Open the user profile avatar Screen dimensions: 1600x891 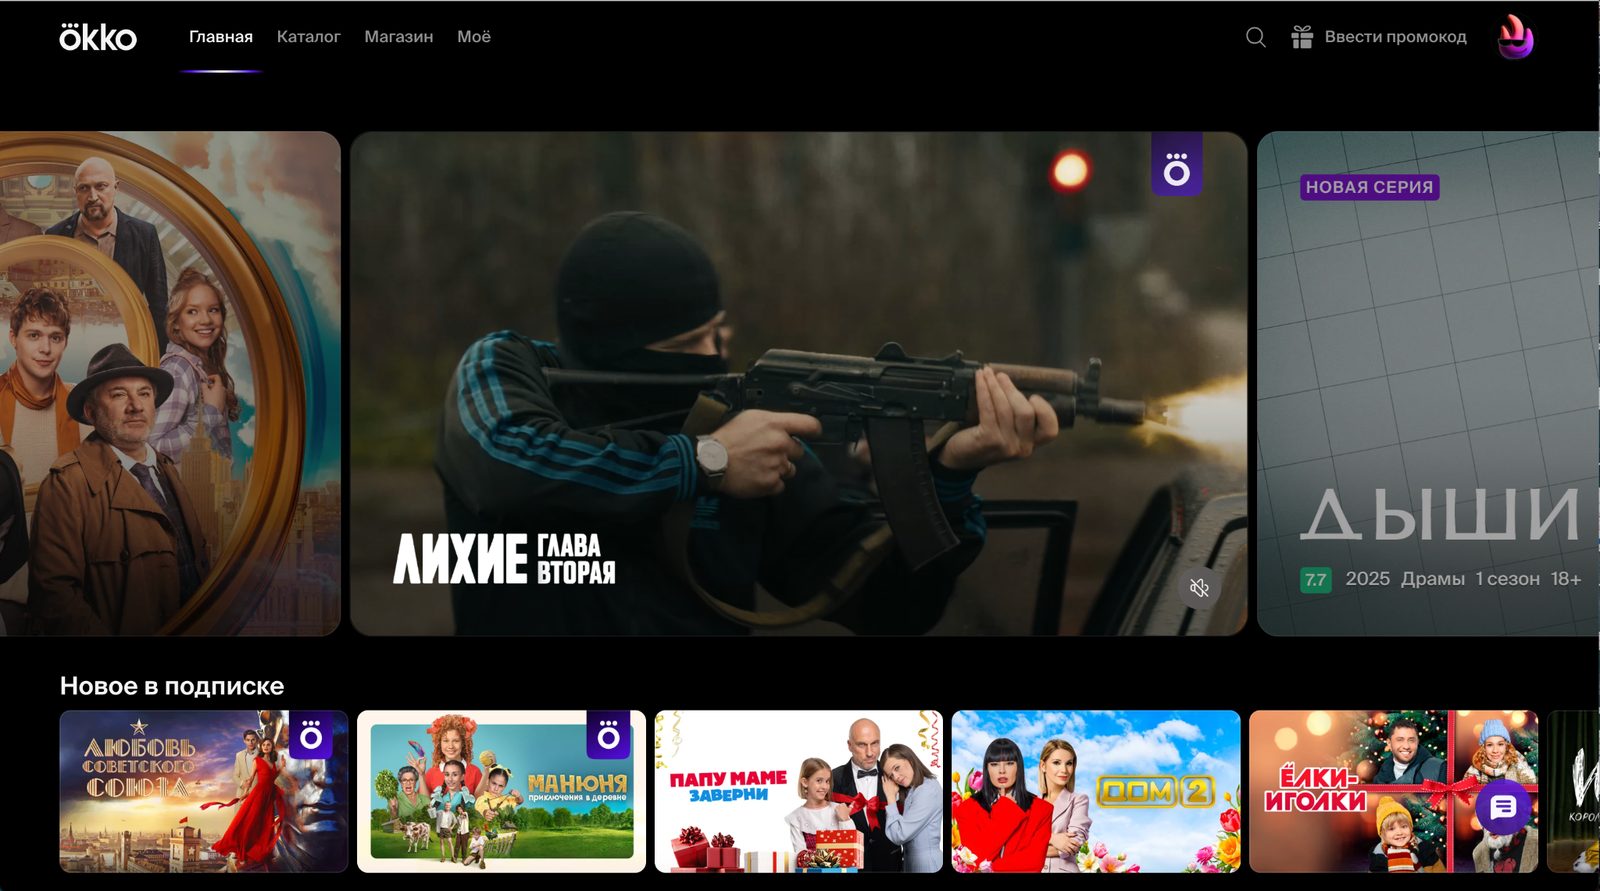pos(1515,38)
